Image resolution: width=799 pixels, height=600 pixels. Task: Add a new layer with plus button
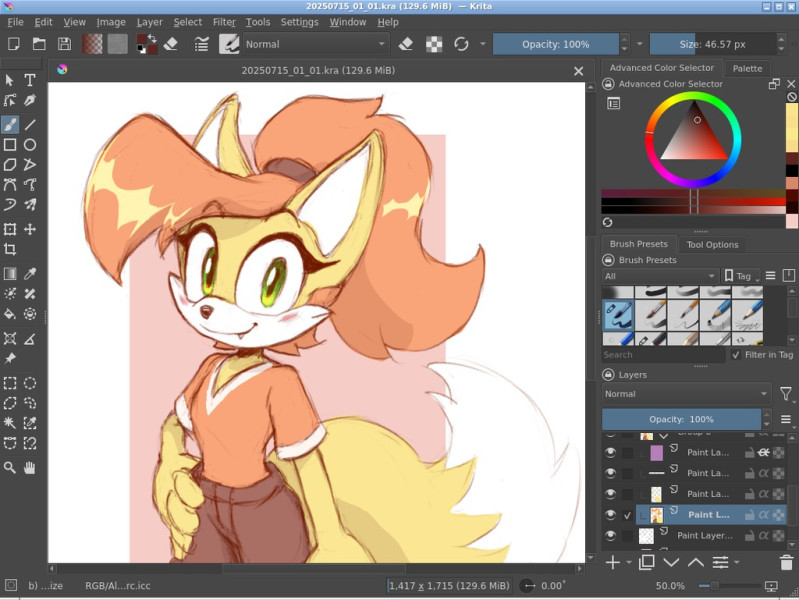(x=613, y=562)
